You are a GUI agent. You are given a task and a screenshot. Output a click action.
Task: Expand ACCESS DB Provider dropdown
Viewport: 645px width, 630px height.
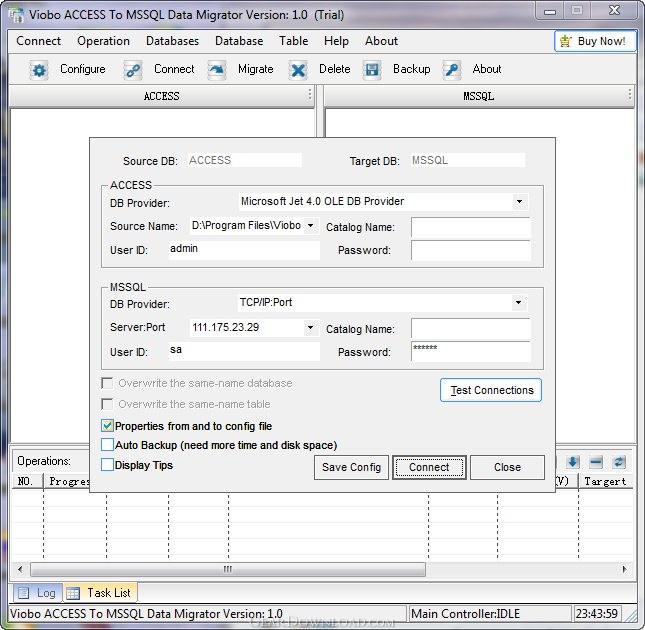pos(519,202)
